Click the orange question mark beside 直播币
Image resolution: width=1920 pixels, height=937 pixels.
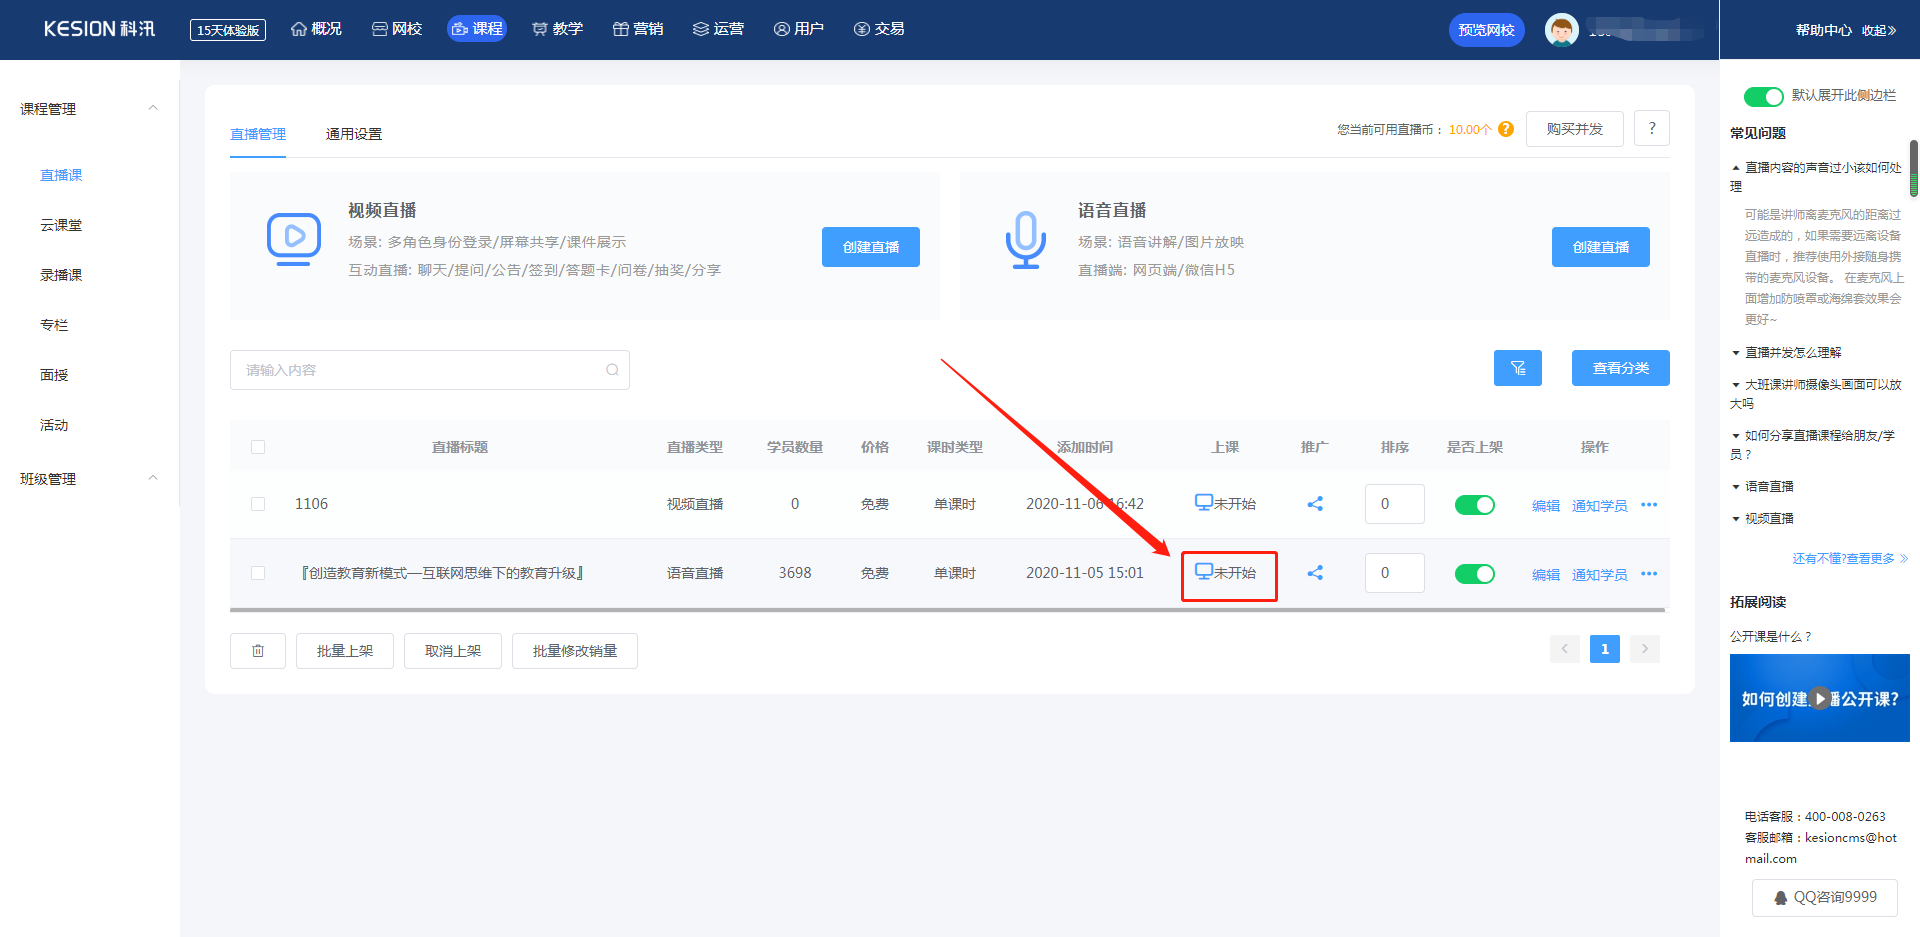coord(1506,129)
